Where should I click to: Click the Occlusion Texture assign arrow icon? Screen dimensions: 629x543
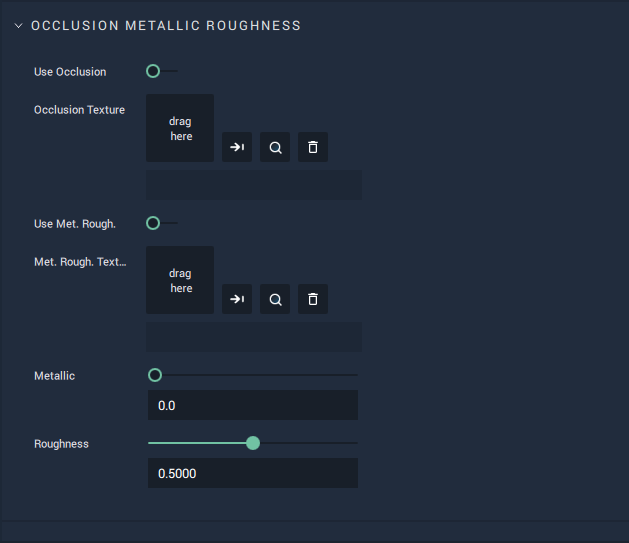click(x=237, y=147)
